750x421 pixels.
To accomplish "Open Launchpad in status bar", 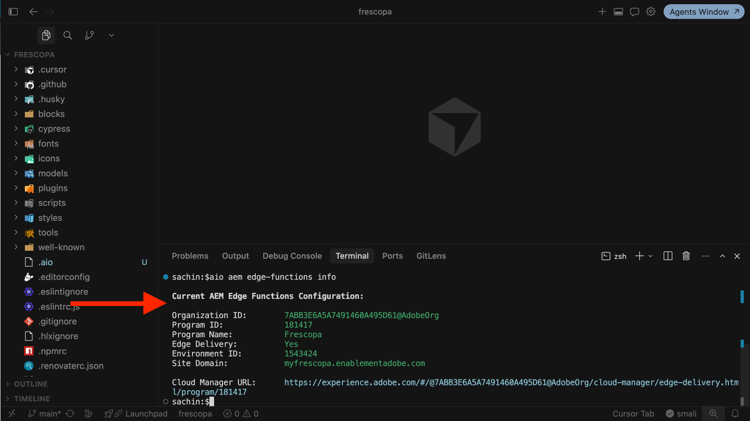I will pyautogui.click(x=136, y=414).
